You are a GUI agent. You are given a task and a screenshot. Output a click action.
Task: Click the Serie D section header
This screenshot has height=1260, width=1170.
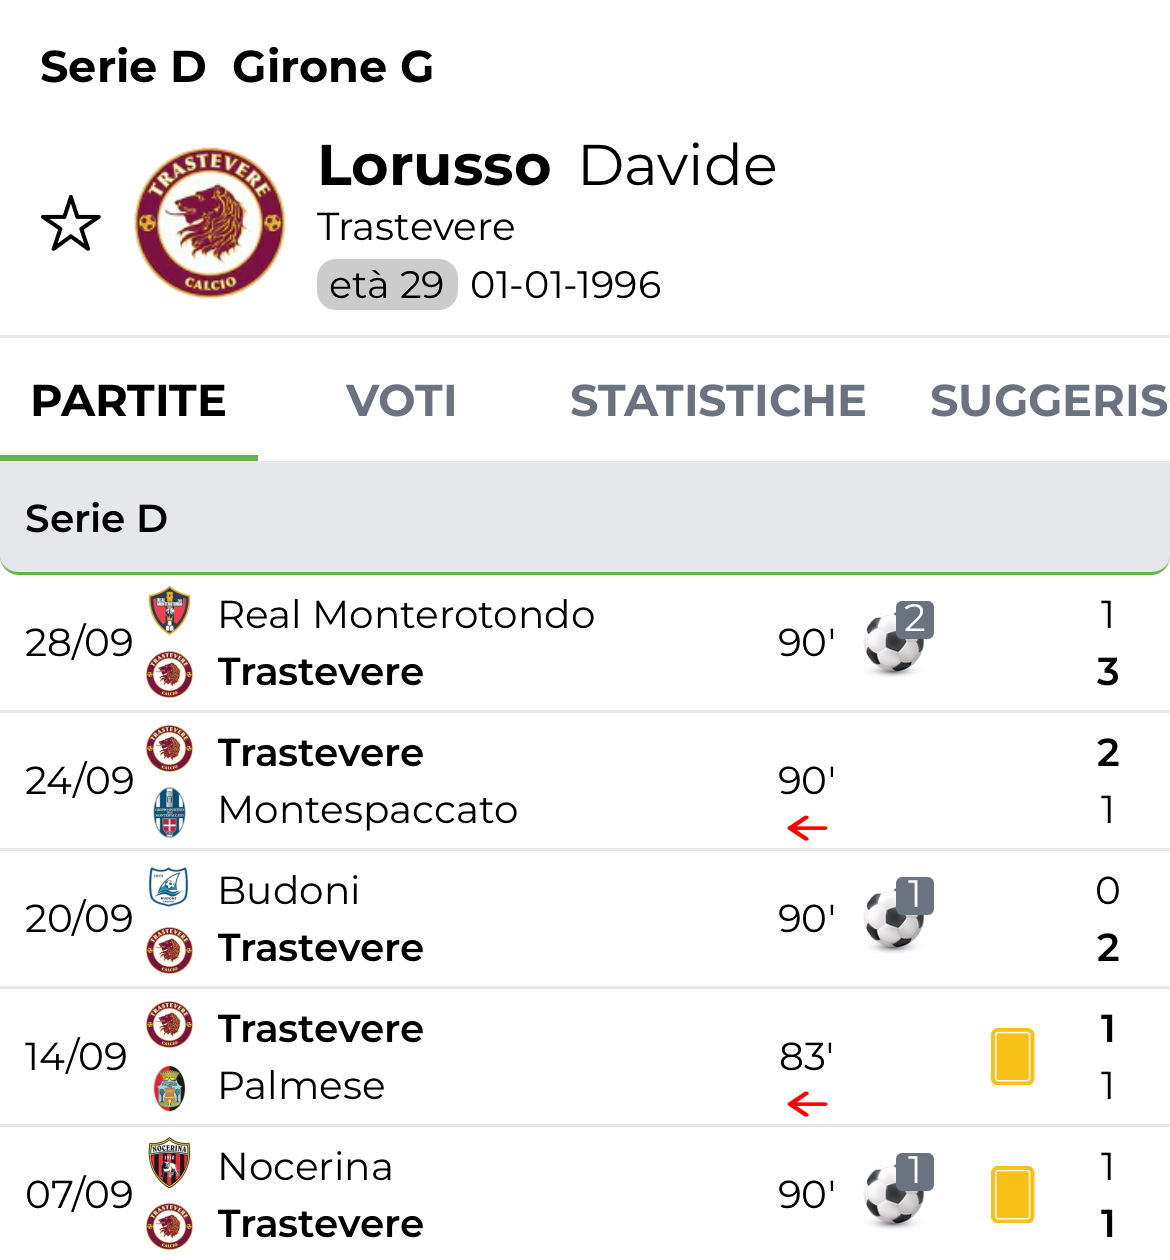point(585,518)
